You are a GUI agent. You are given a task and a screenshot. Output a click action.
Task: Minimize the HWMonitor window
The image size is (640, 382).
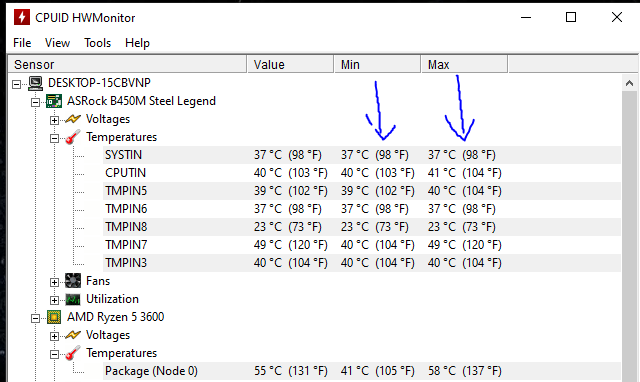tap(526, 18)
